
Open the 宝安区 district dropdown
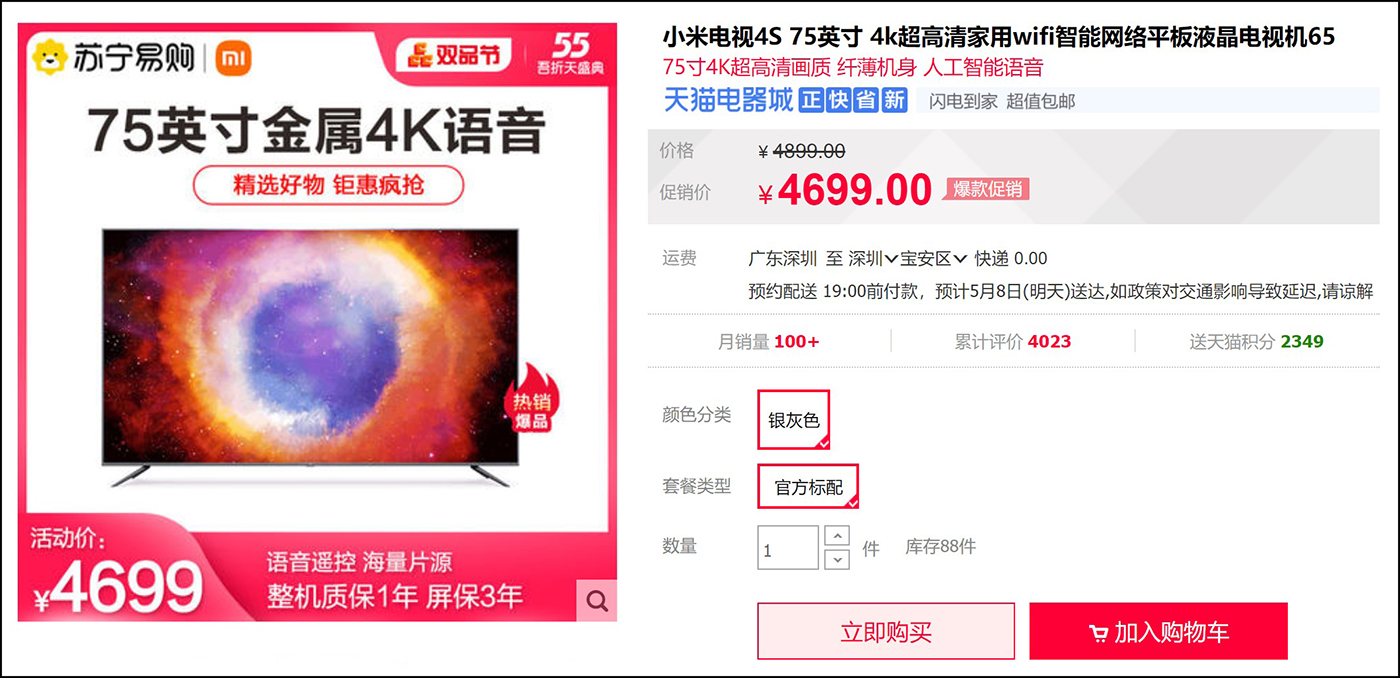934,258
